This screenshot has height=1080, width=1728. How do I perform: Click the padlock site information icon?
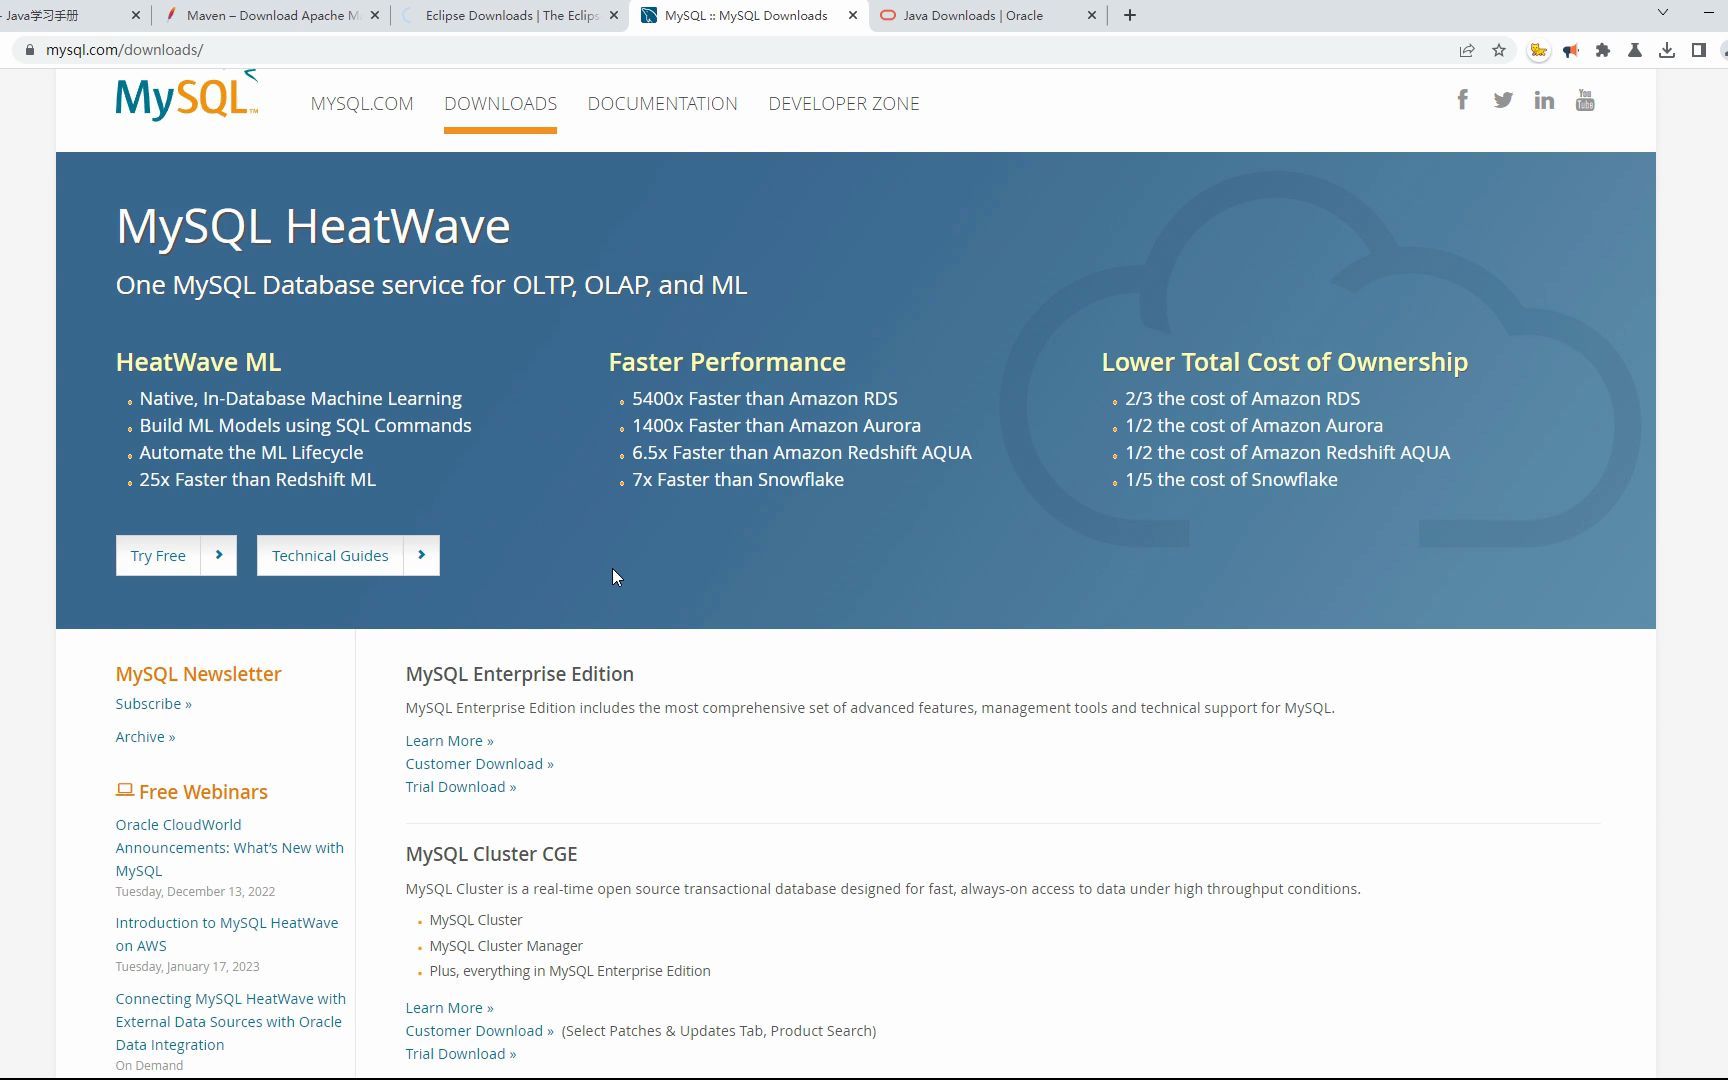pyautogui.click(x=29, y=49)
